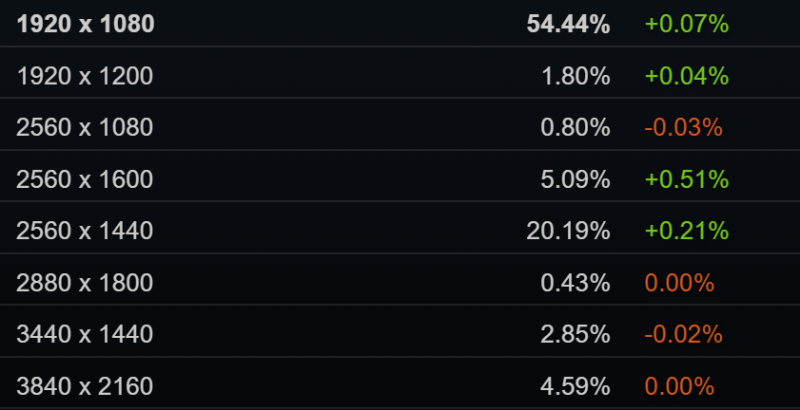This screenshot has height=410, width=800.
Task: Select the 1920 x 1200 resolution row label
Action: 85,76
